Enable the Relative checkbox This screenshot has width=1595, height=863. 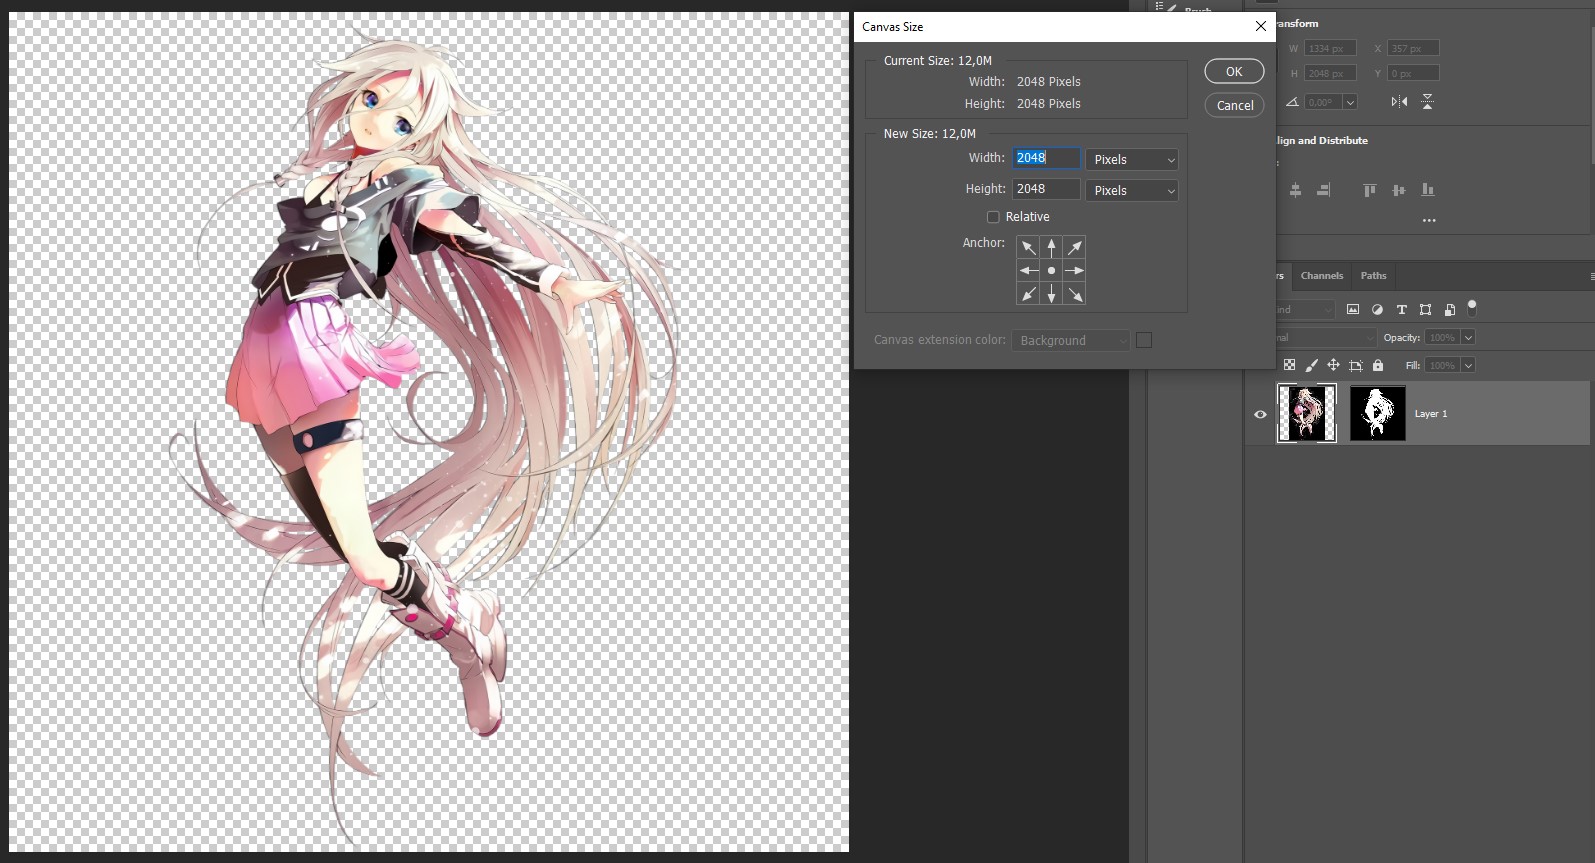pos(993,217)
